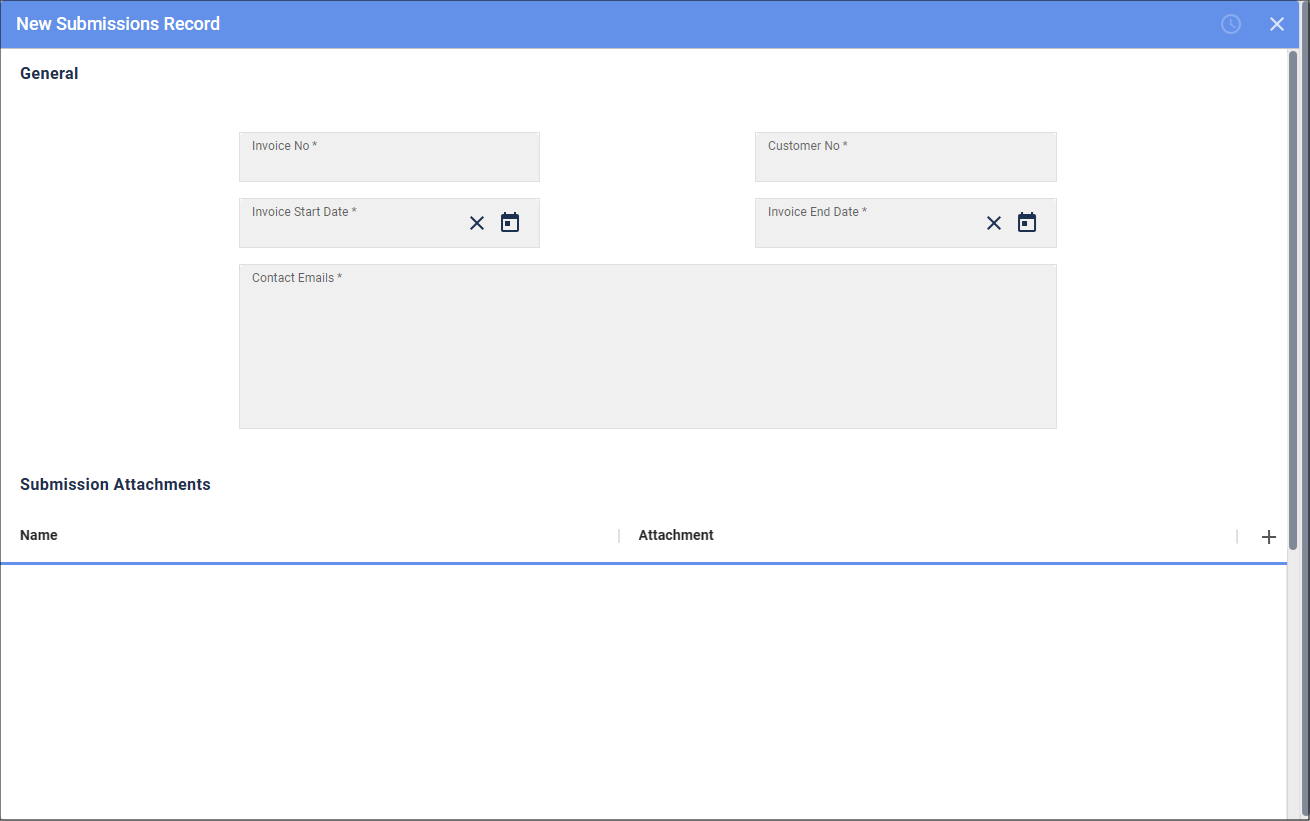This screenshot has height=821, width=1310.
Task: Close the New Submissions Record dialog
Action: pyautogui.click(x=1277, y=23)
